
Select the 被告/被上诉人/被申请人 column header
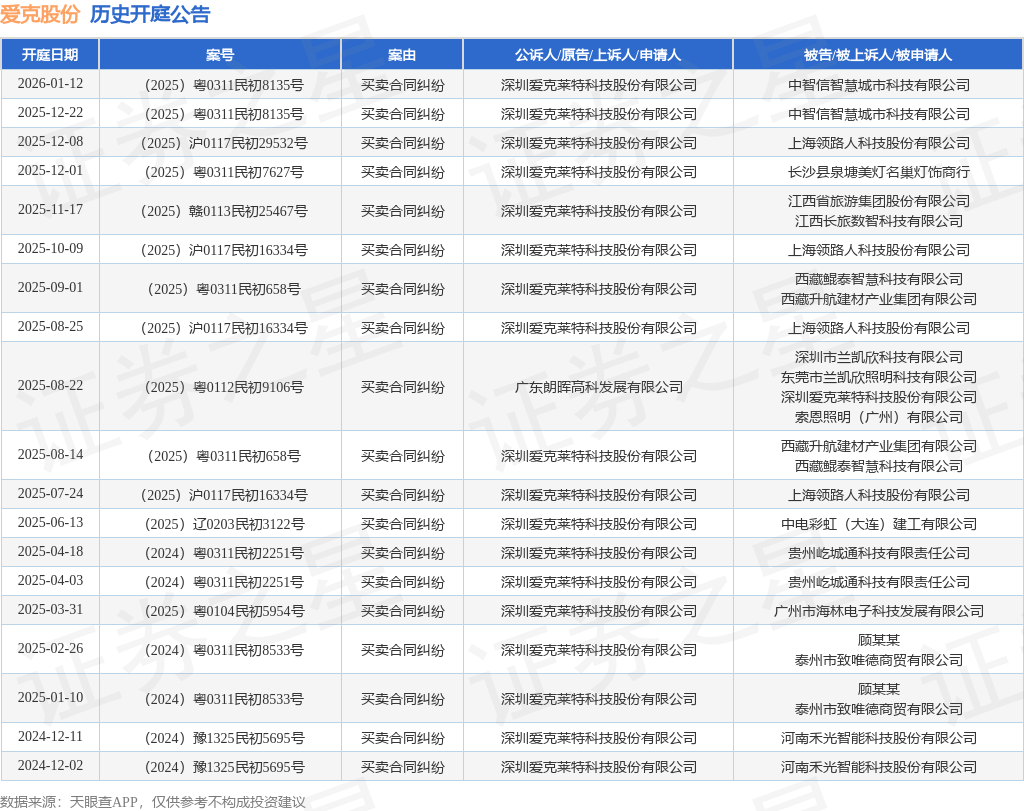[878, 55]
